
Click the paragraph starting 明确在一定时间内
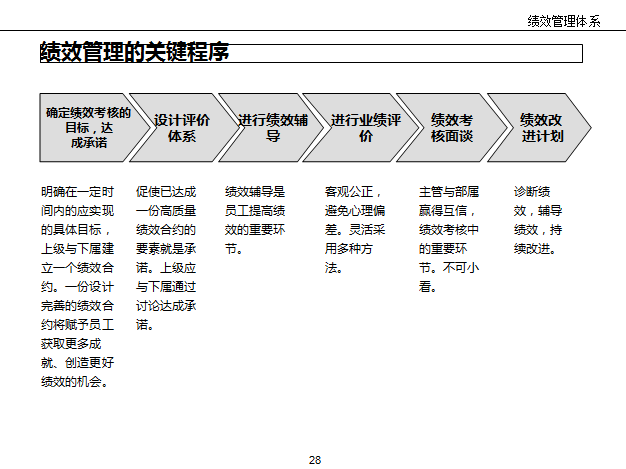tap(77, 287)
